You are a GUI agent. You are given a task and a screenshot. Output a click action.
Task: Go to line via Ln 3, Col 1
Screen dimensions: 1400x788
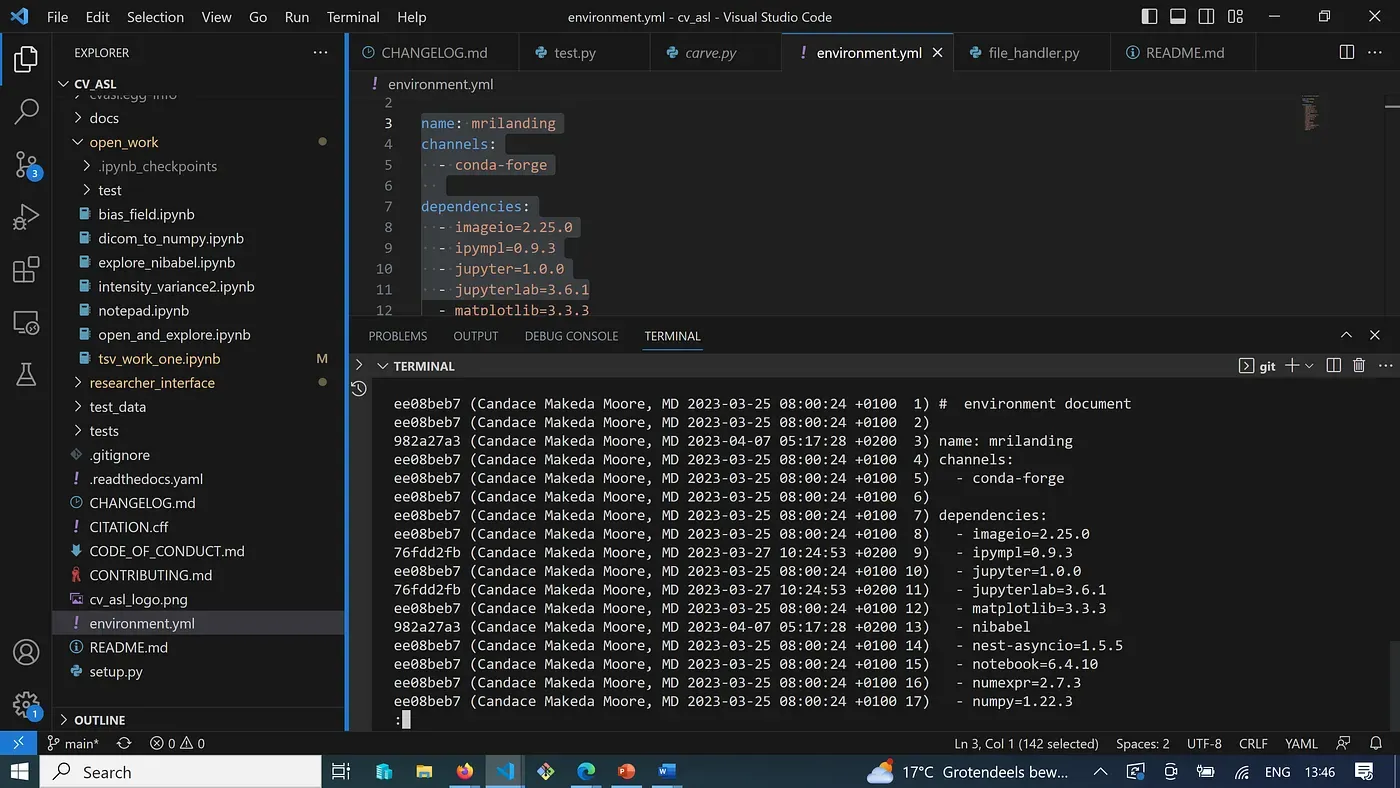pos(1026,743)
